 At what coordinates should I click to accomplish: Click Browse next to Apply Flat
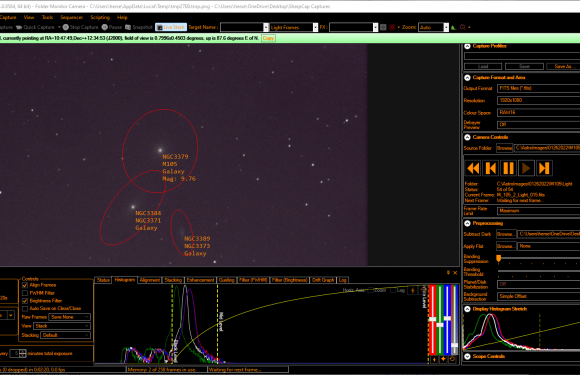(506, 246)
